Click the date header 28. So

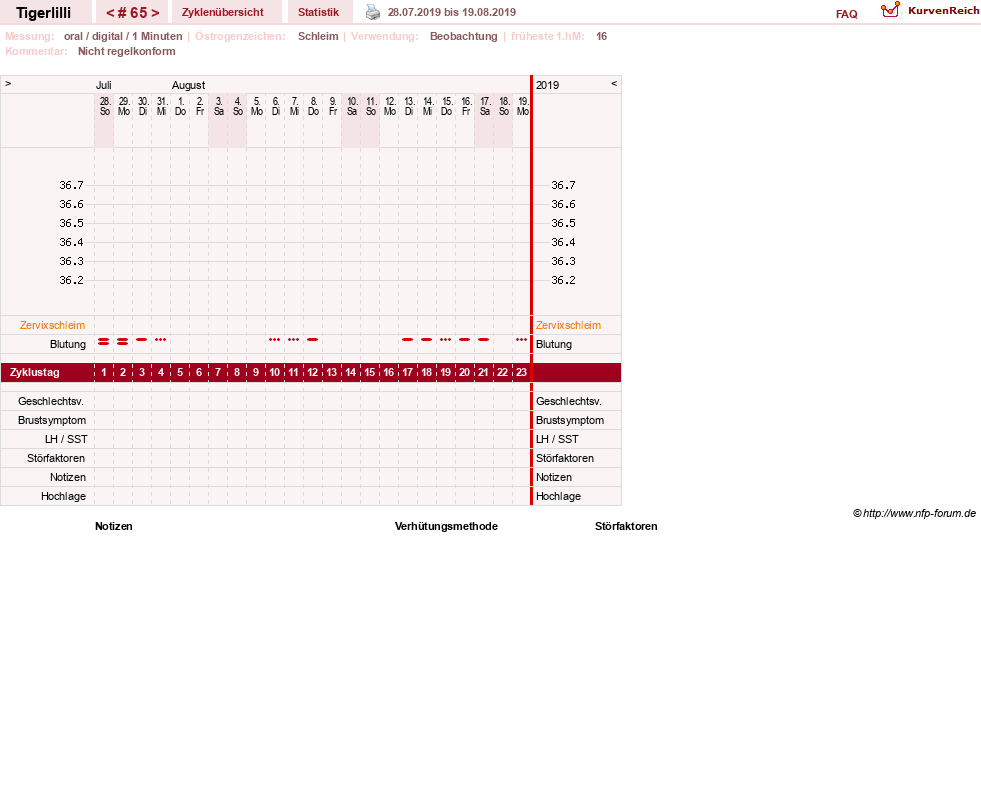[104, 106]
